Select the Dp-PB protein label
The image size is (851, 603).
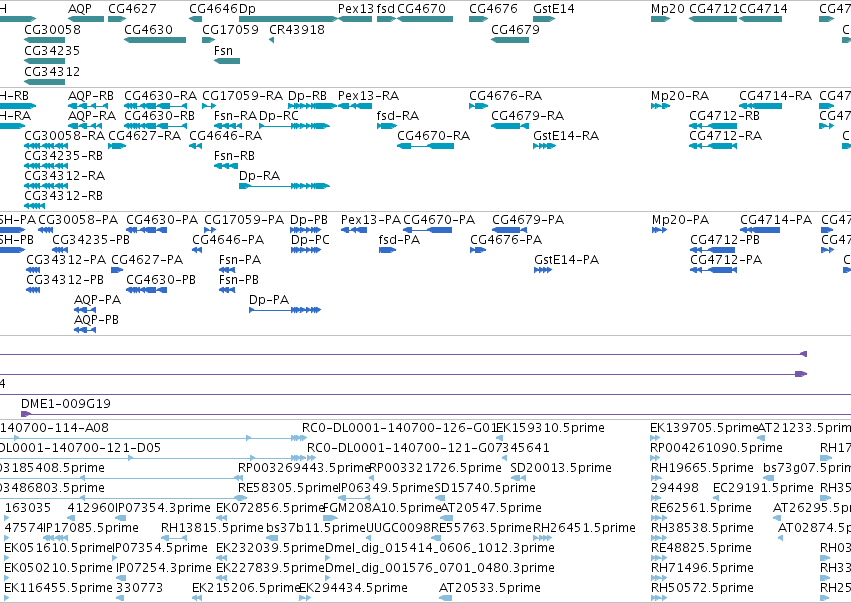[309, 220]
